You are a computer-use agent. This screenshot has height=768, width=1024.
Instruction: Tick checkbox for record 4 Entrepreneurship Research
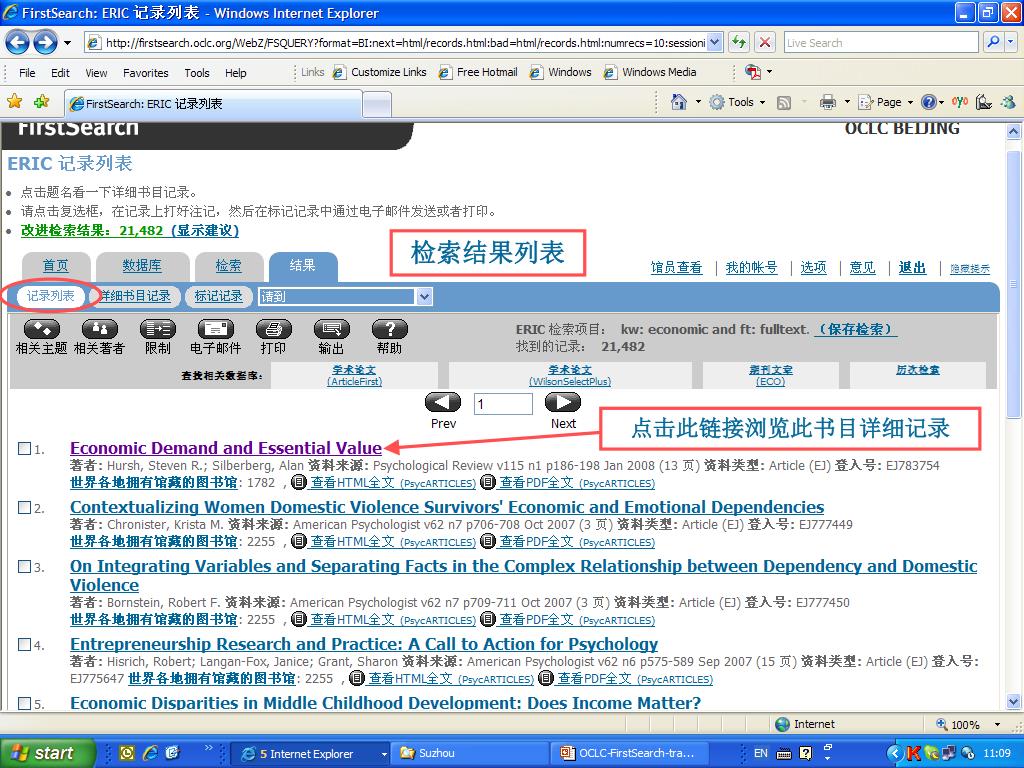(x=24, y=645)
